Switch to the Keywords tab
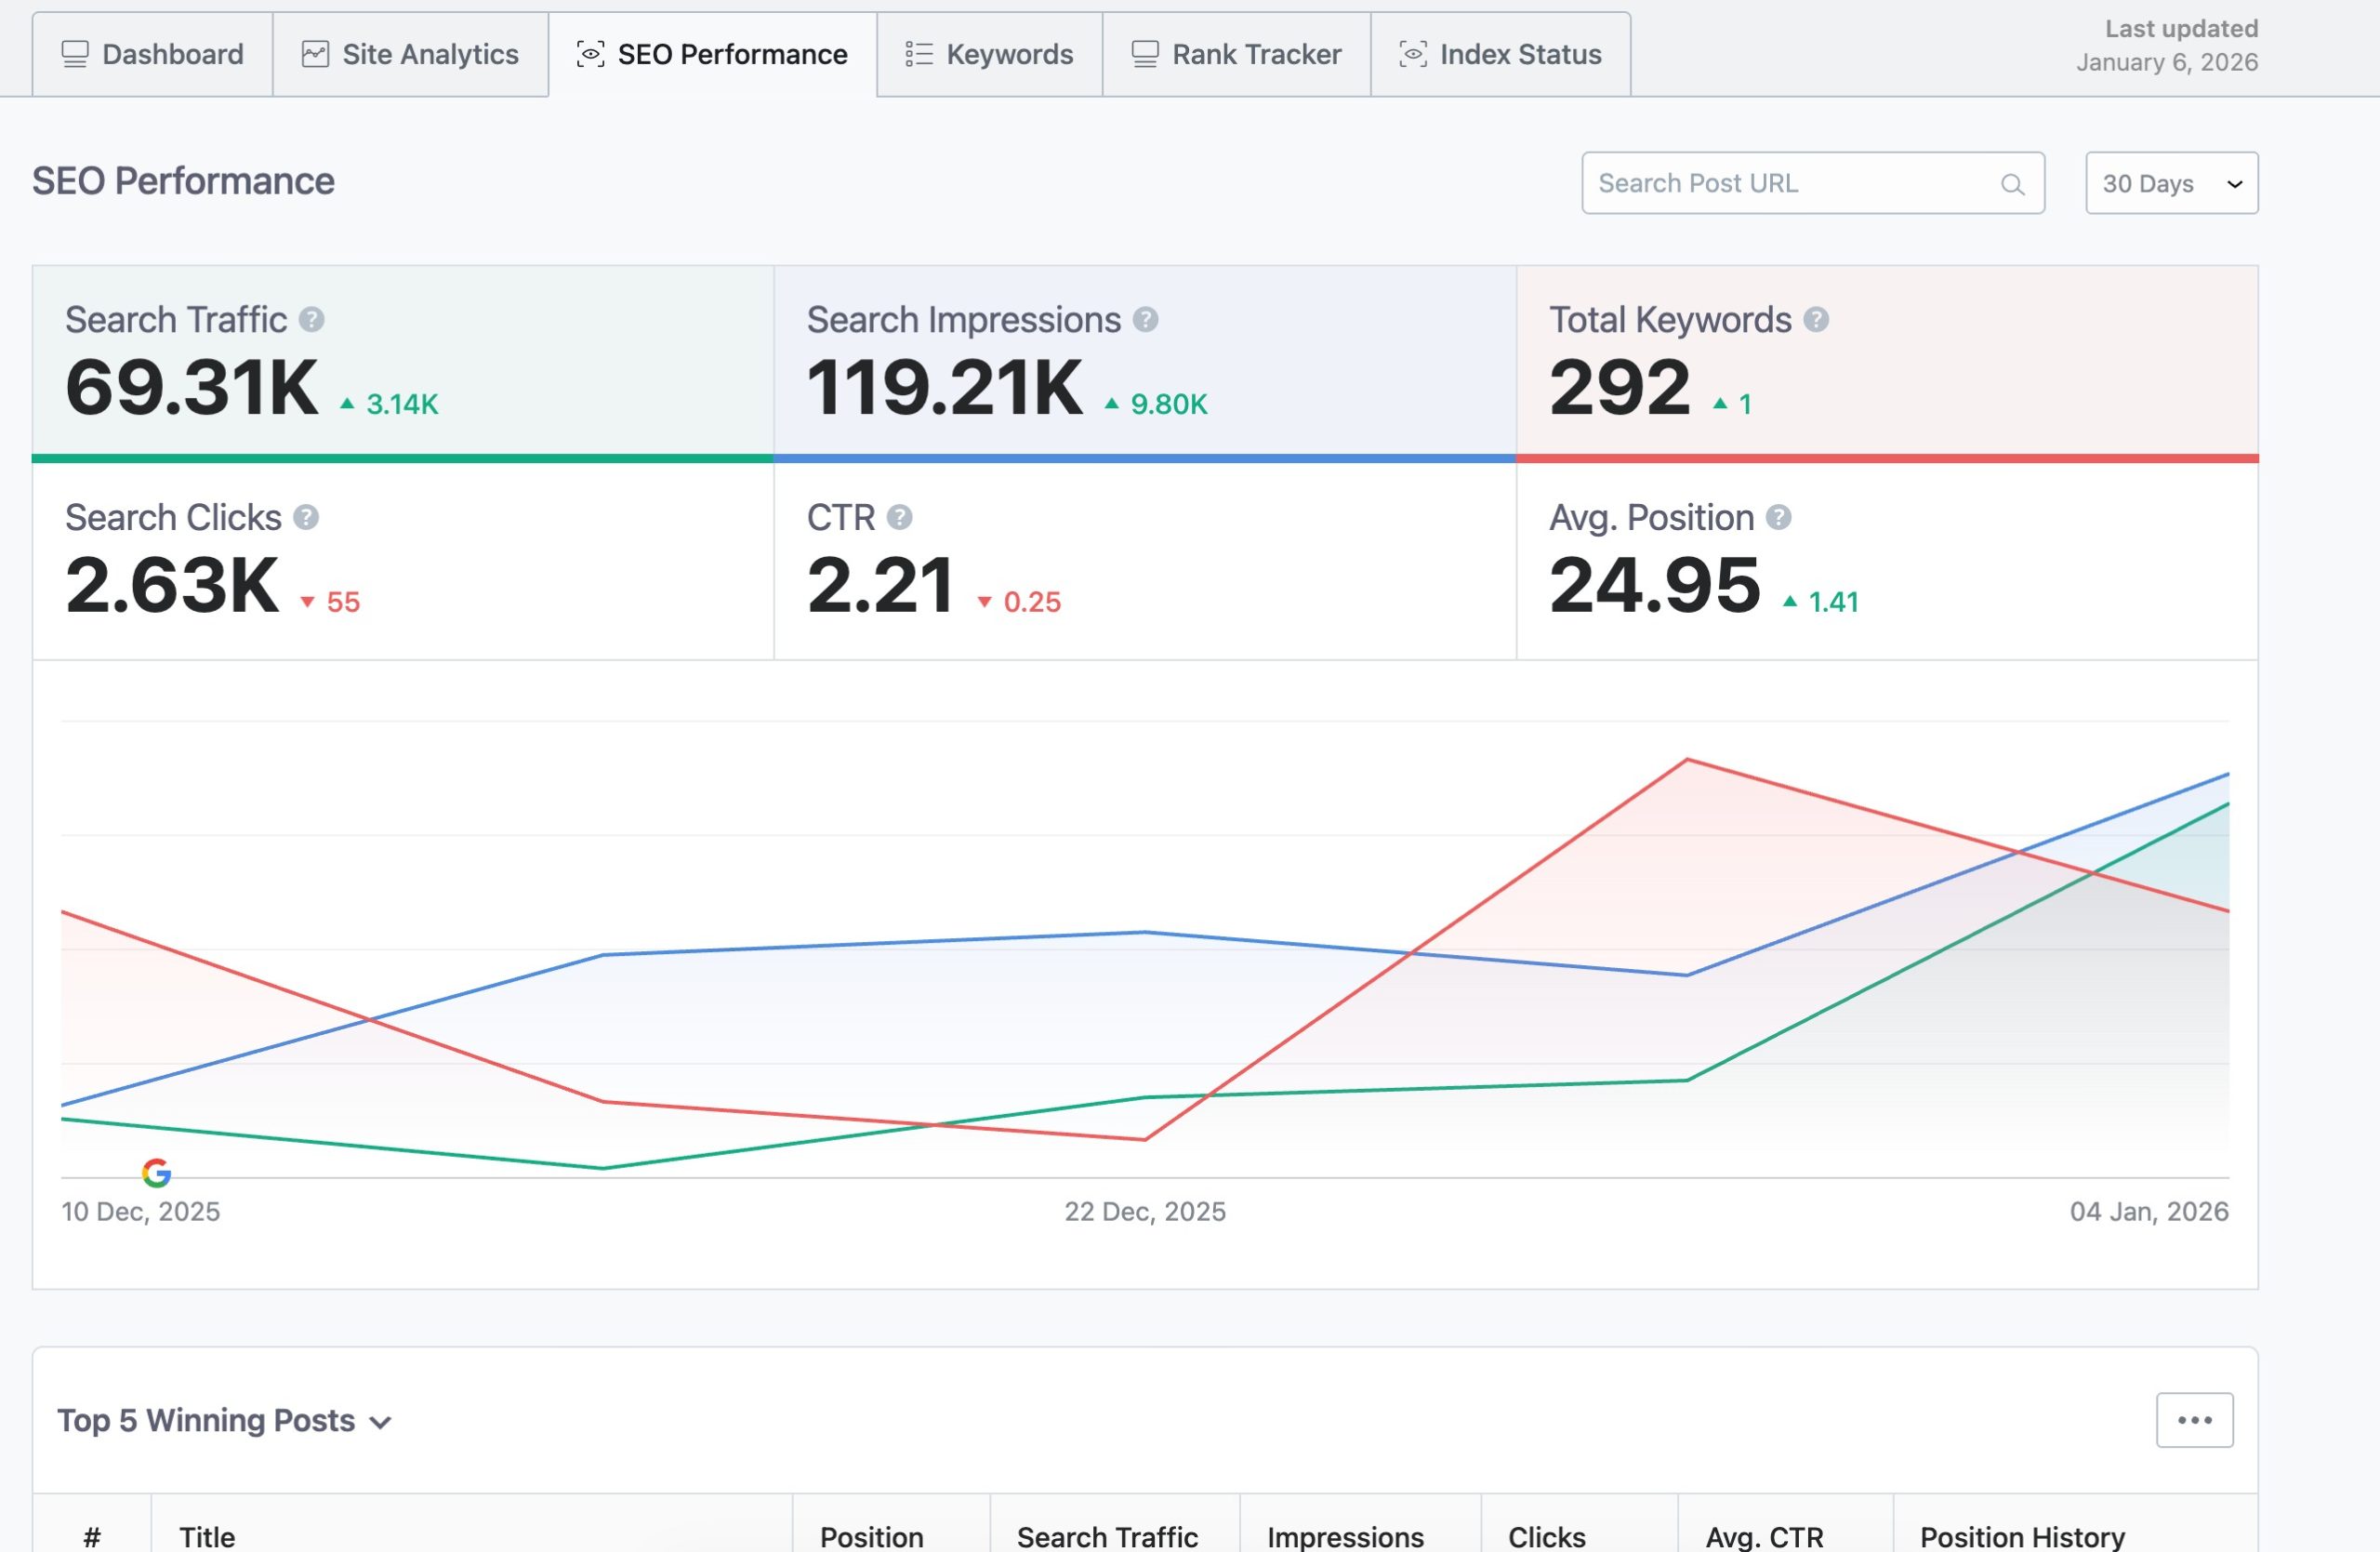 (x=988, y=53)
